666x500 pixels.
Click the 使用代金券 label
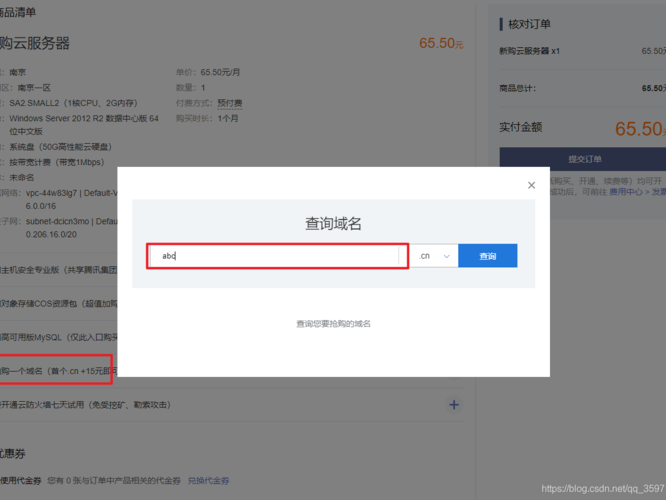pyautogui.click(x=21, y=480)
